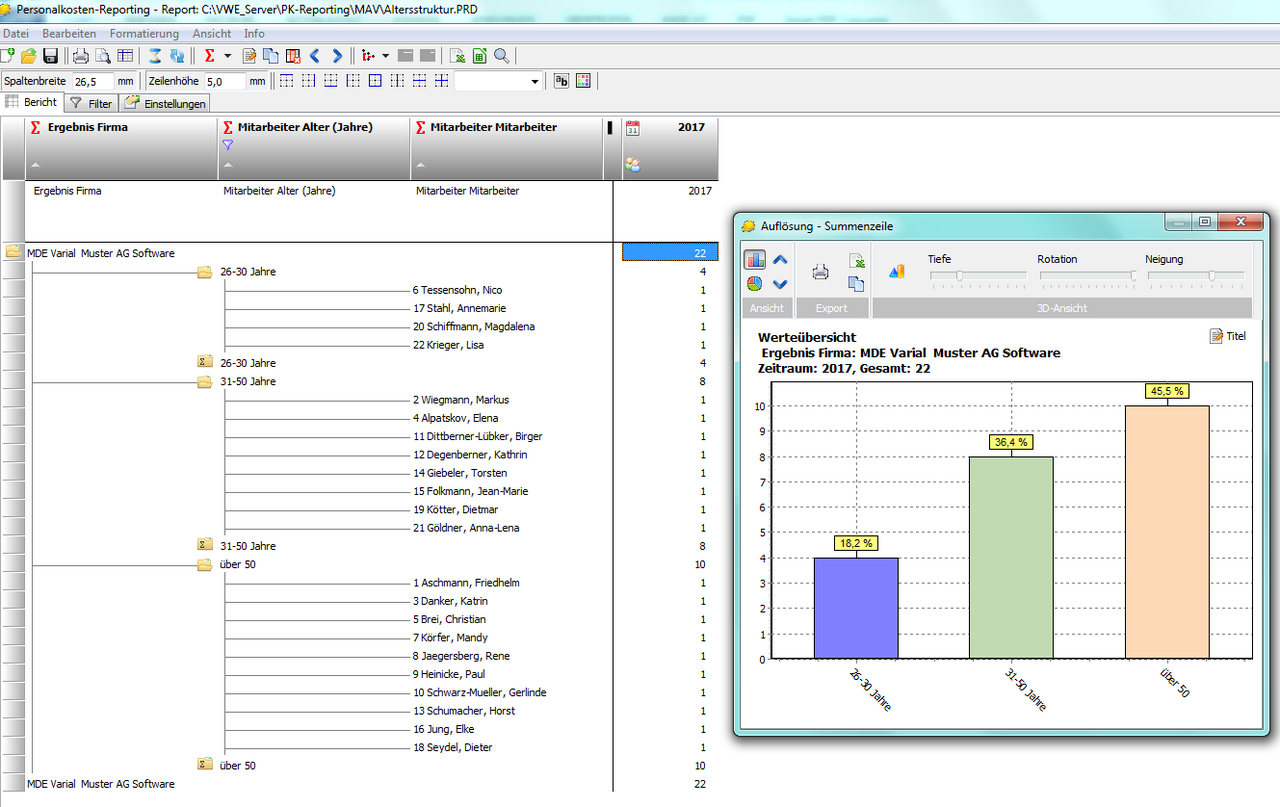The height and width of the screenshot is (807, 1280).
Task: Refresh the report data with the refresh icon
Action: click(177, 56)
